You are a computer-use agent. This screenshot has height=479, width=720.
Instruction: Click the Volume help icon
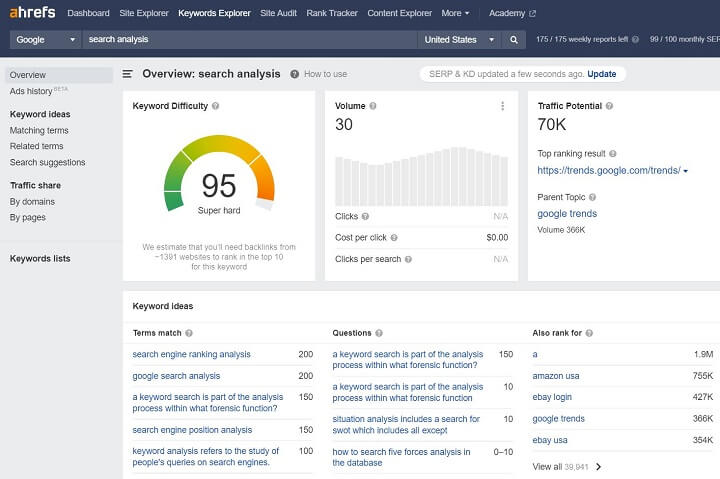coord(373,106)
